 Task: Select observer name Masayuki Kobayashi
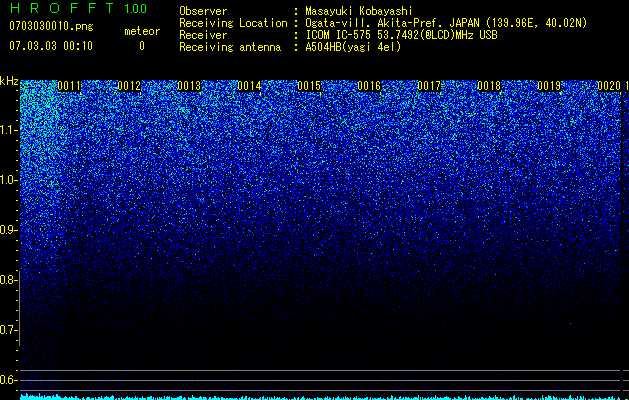(359, 11)
